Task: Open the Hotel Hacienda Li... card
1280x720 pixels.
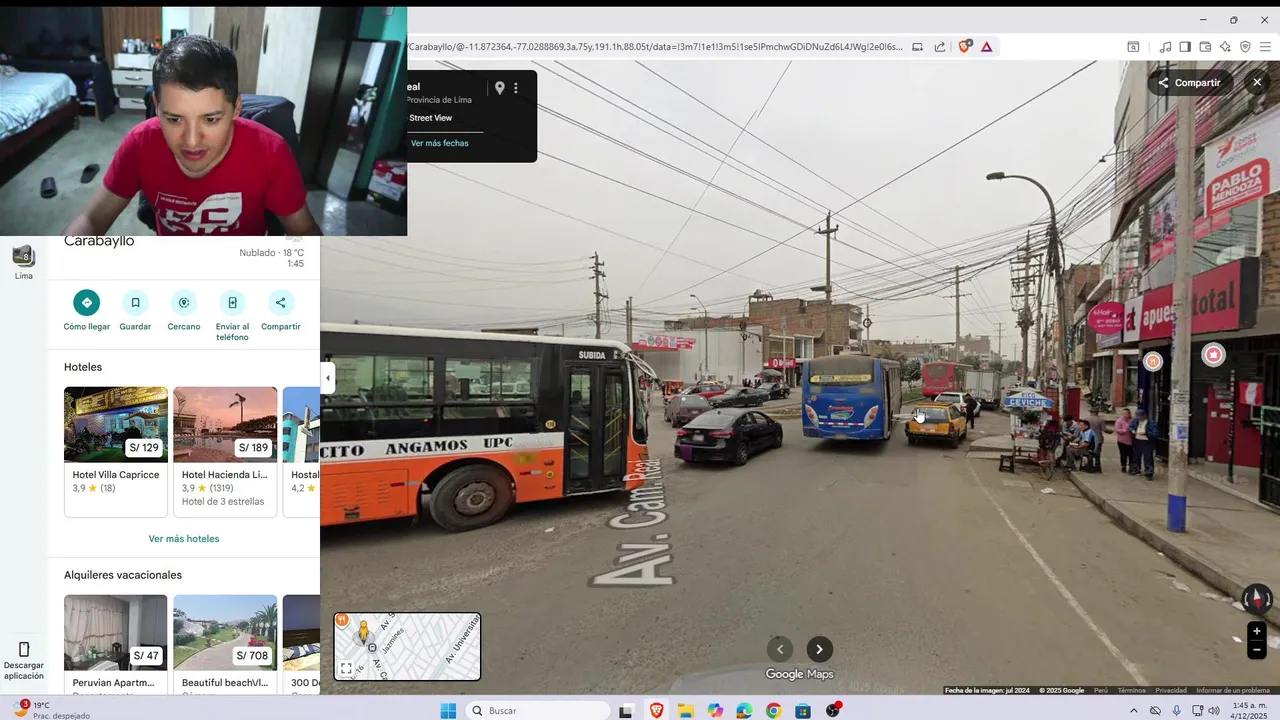Action: [x=225, y=452]
